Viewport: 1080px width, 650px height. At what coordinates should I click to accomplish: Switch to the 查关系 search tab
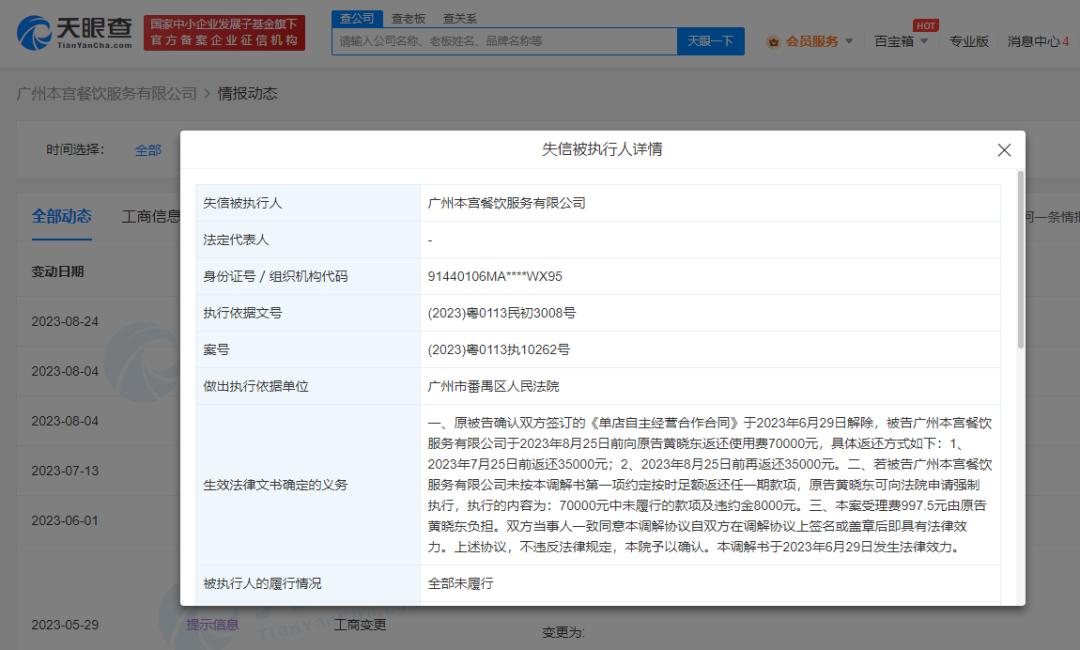[x=459, y=18]
